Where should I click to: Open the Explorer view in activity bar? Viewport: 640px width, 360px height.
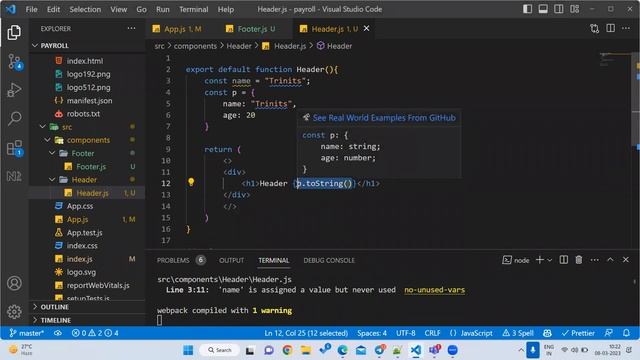[x=14, y=32]
